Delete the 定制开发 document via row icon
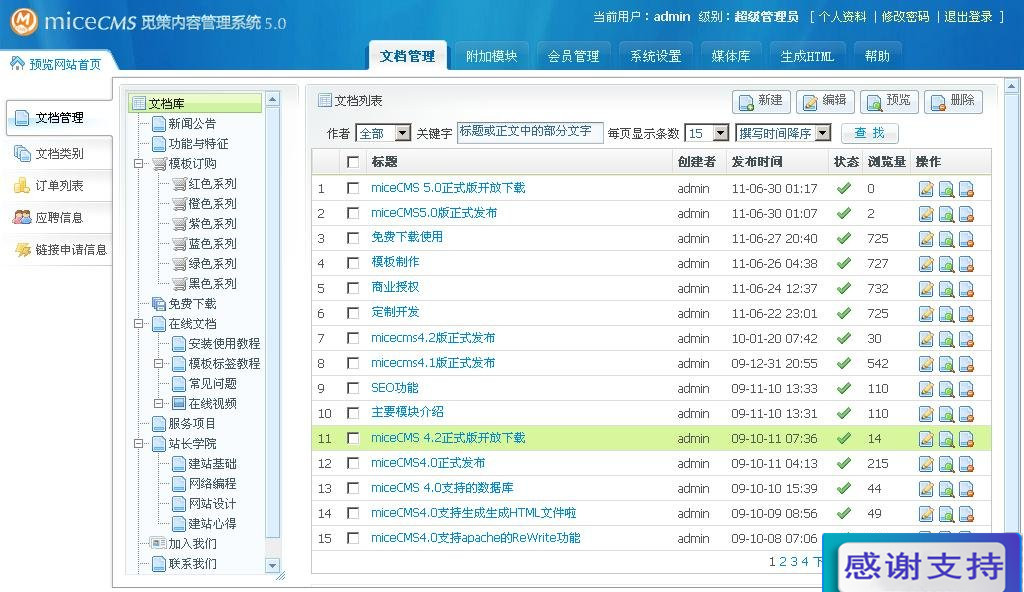 [x=967, y=314]
